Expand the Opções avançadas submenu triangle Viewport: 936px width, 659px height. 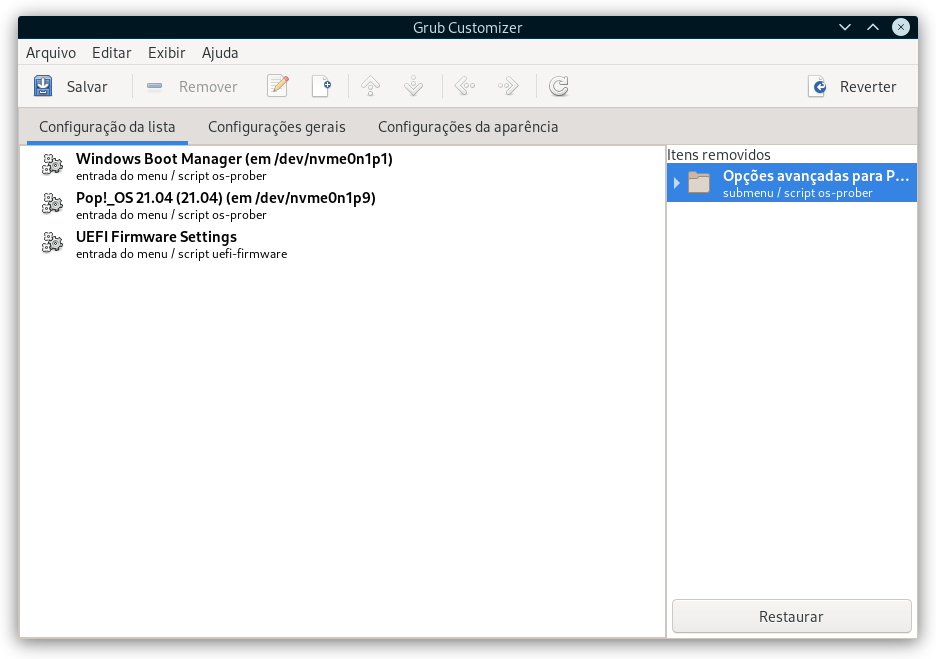point(676,183)
